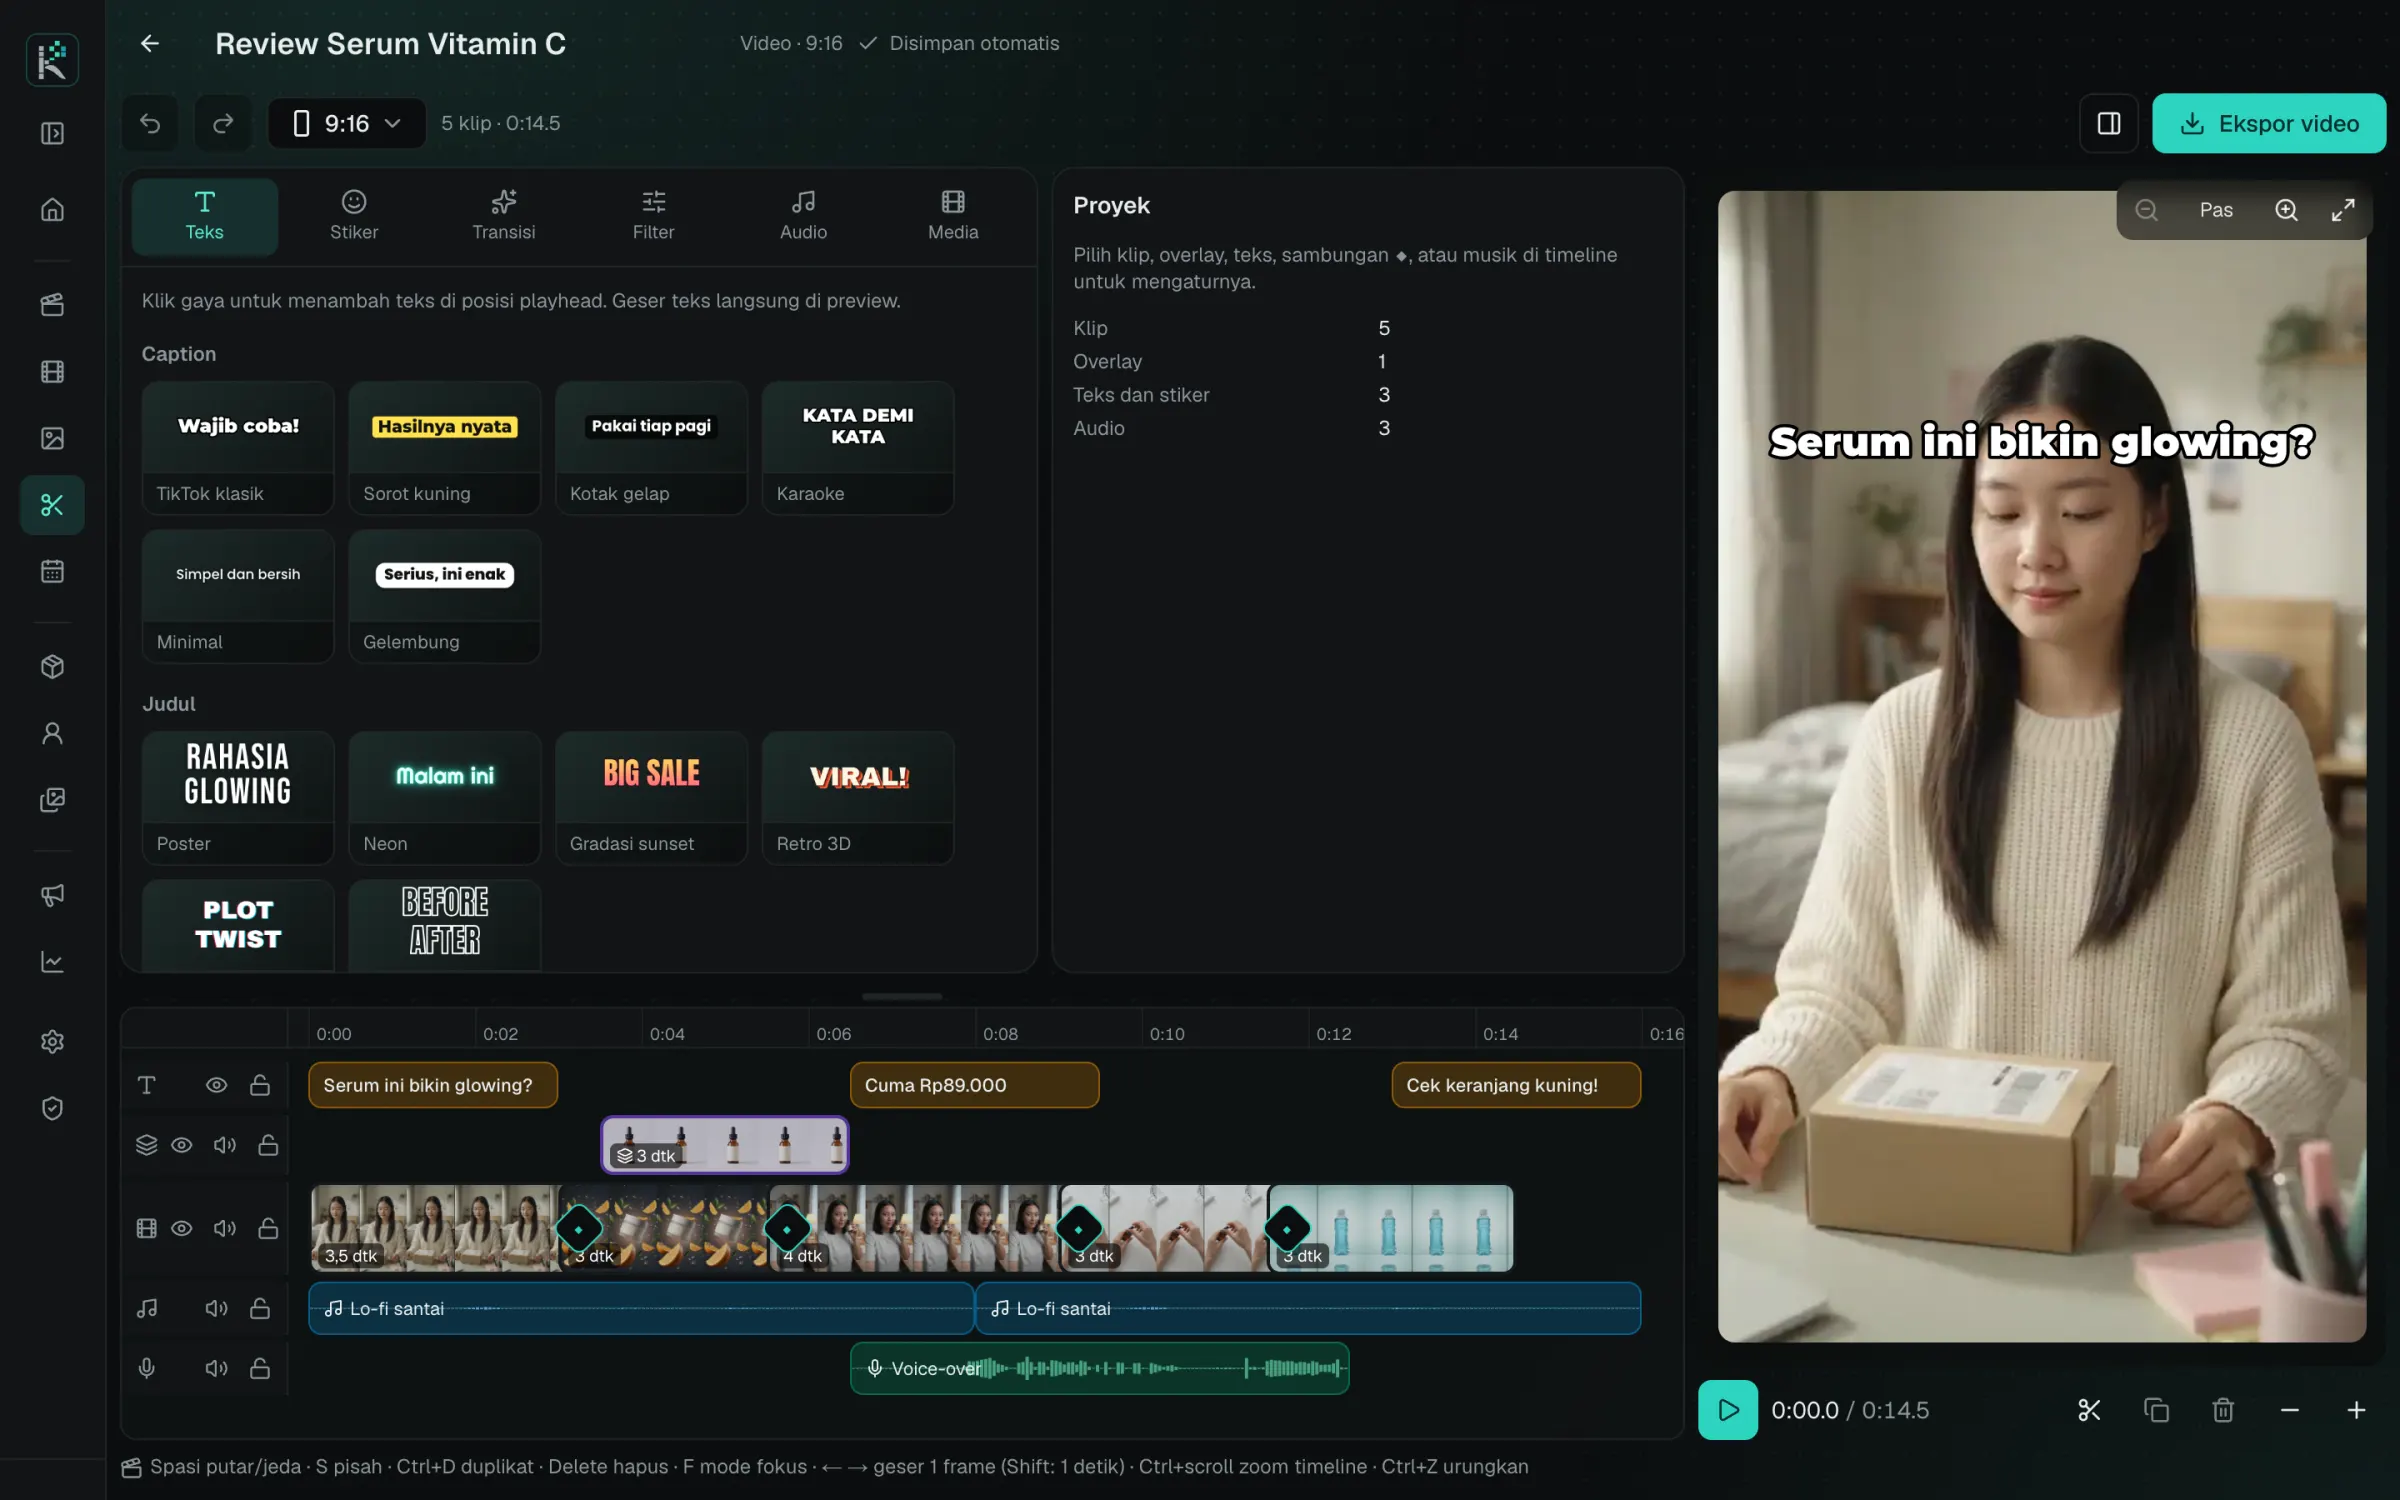Open the calendar icon in sidebar
Image resolution: width=2400 pixels, height=1500 pixels.
tap(52, 571)
